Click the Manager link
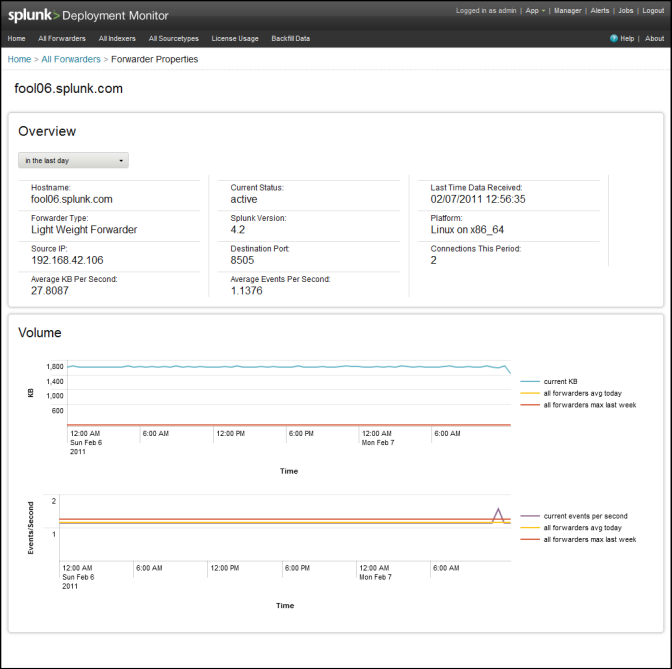This screenshot has width=672, height=669. click(x=567, y=11)
